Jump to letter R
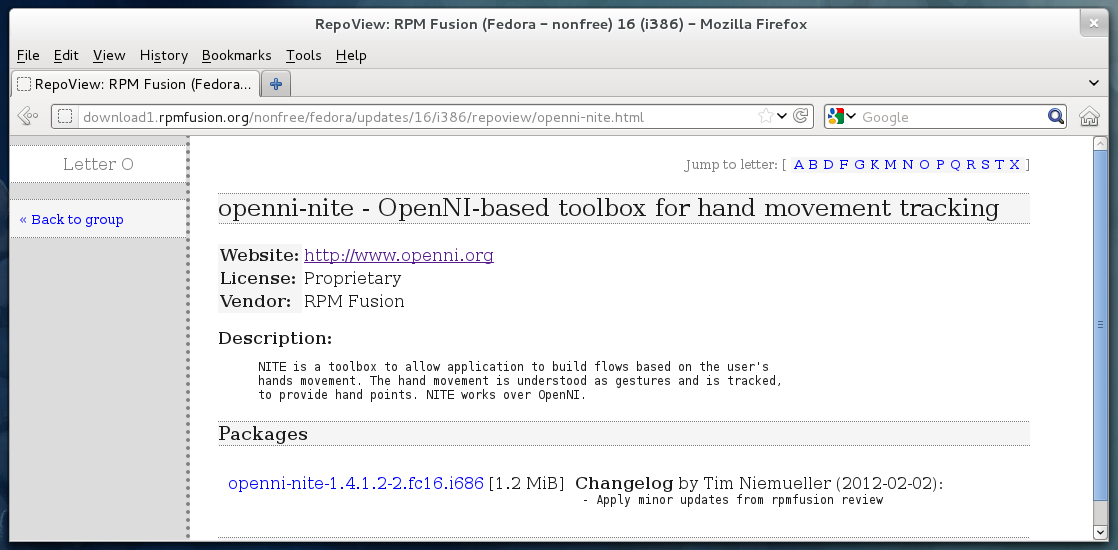 tap(971, 165)
